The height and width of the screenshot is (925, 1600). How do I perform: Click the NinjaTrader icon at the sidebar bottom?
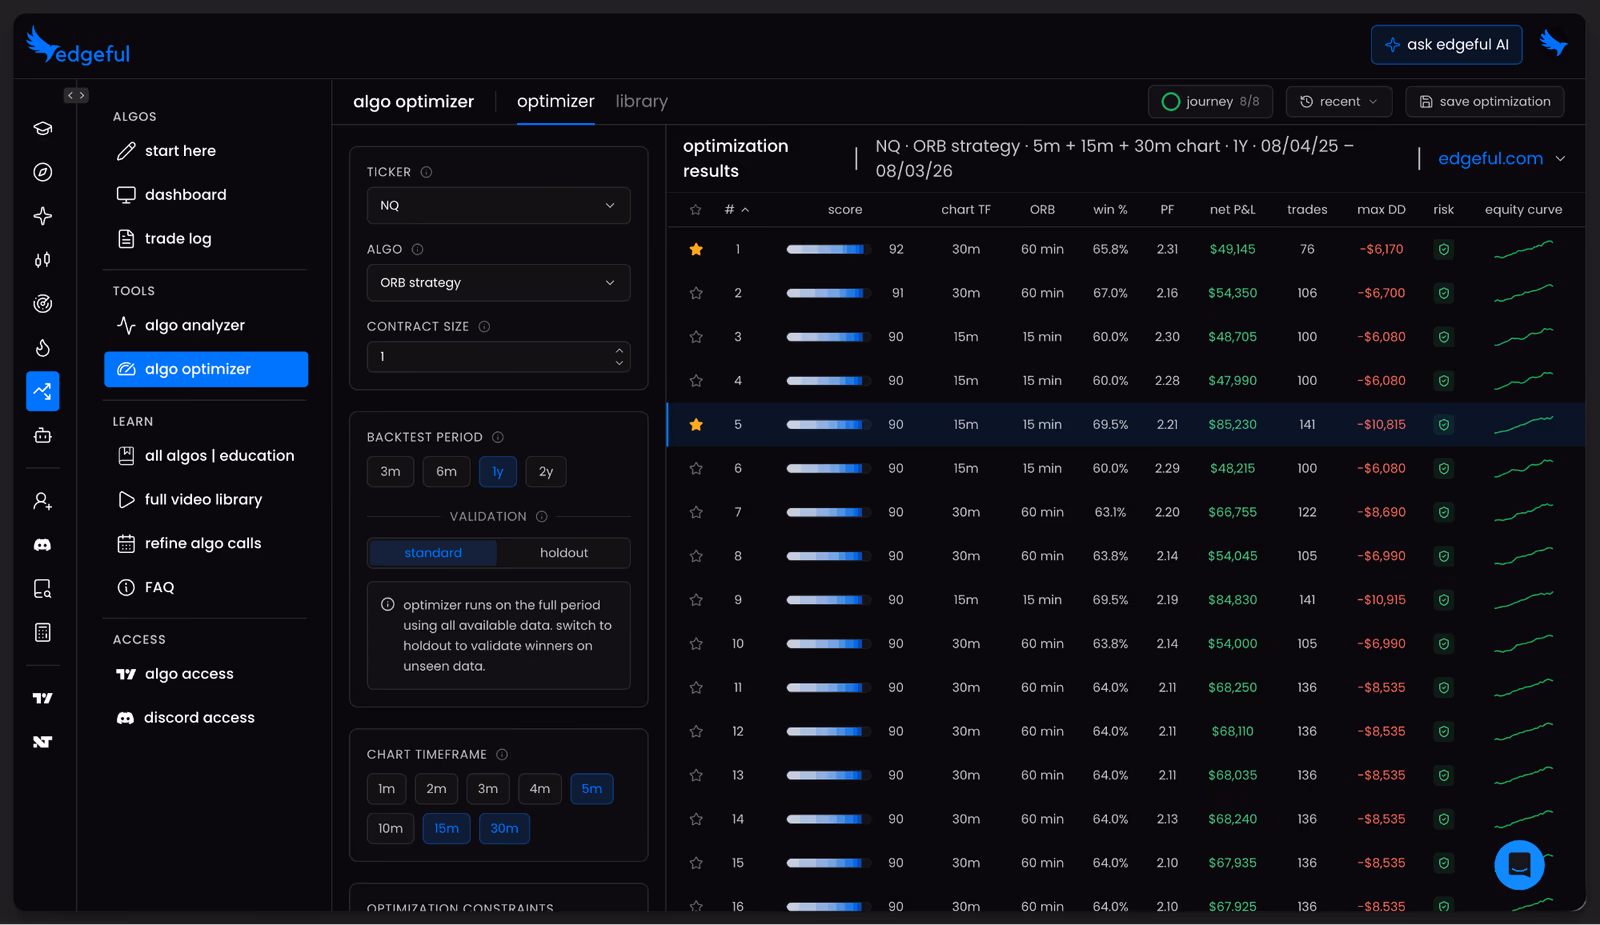tap(42, 742)
